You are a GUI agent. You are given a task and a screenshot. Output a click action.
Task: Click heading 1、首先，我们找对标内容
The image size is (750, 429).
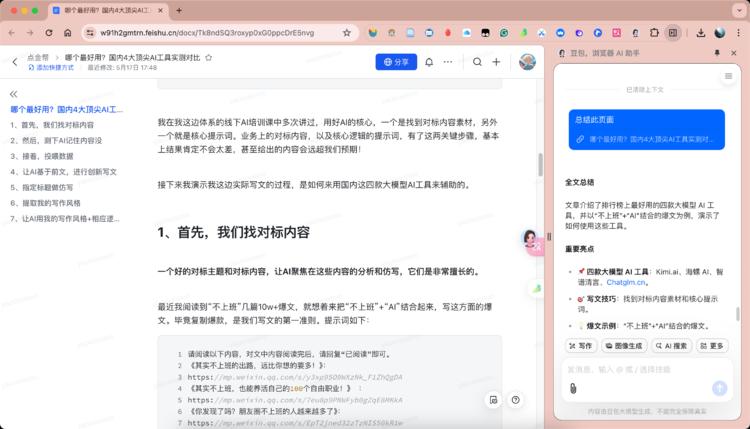pyautogui.click(x=233, y=232)
